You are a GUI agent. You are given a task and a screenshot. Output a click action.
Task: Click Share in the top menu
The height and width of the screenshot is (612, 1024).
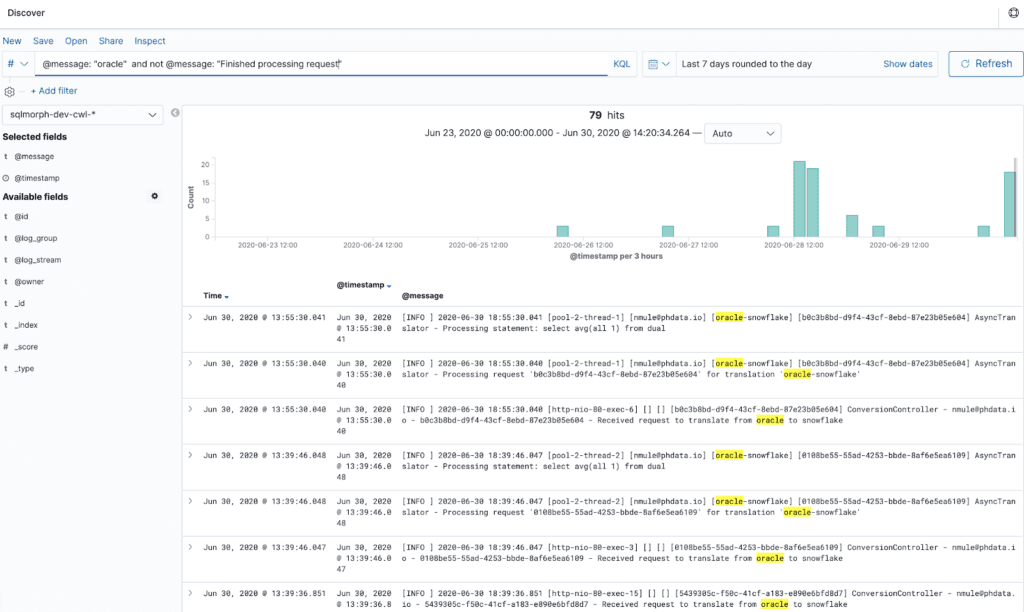coord(111,40)
